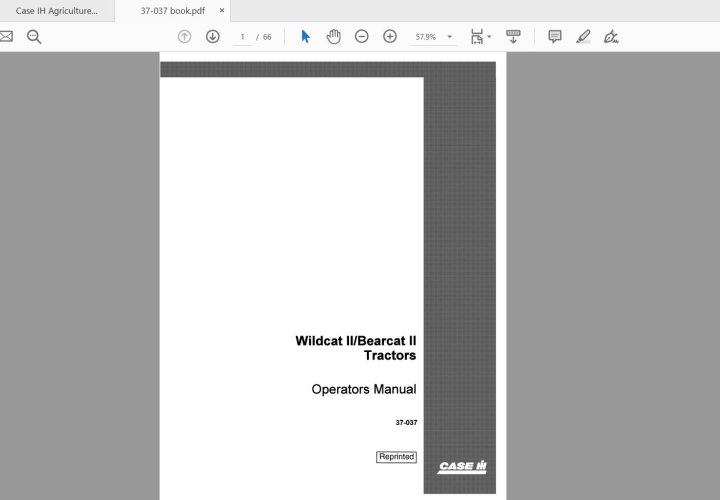Close the 37-037 book.pdf tab
Screen dimensions: 720x500
(x=222, y=10)
